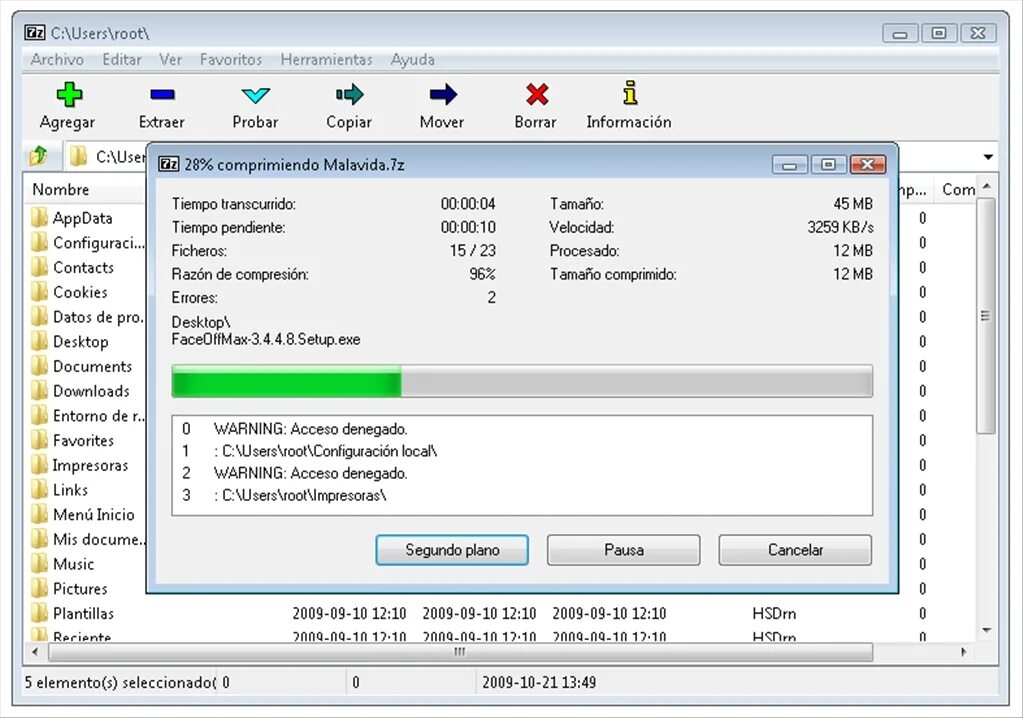Image resolution: width=1023 pixels, height=718 pixels.
Task: Click the 7z icon in progress dialog title
Action: tap(168, 164)
